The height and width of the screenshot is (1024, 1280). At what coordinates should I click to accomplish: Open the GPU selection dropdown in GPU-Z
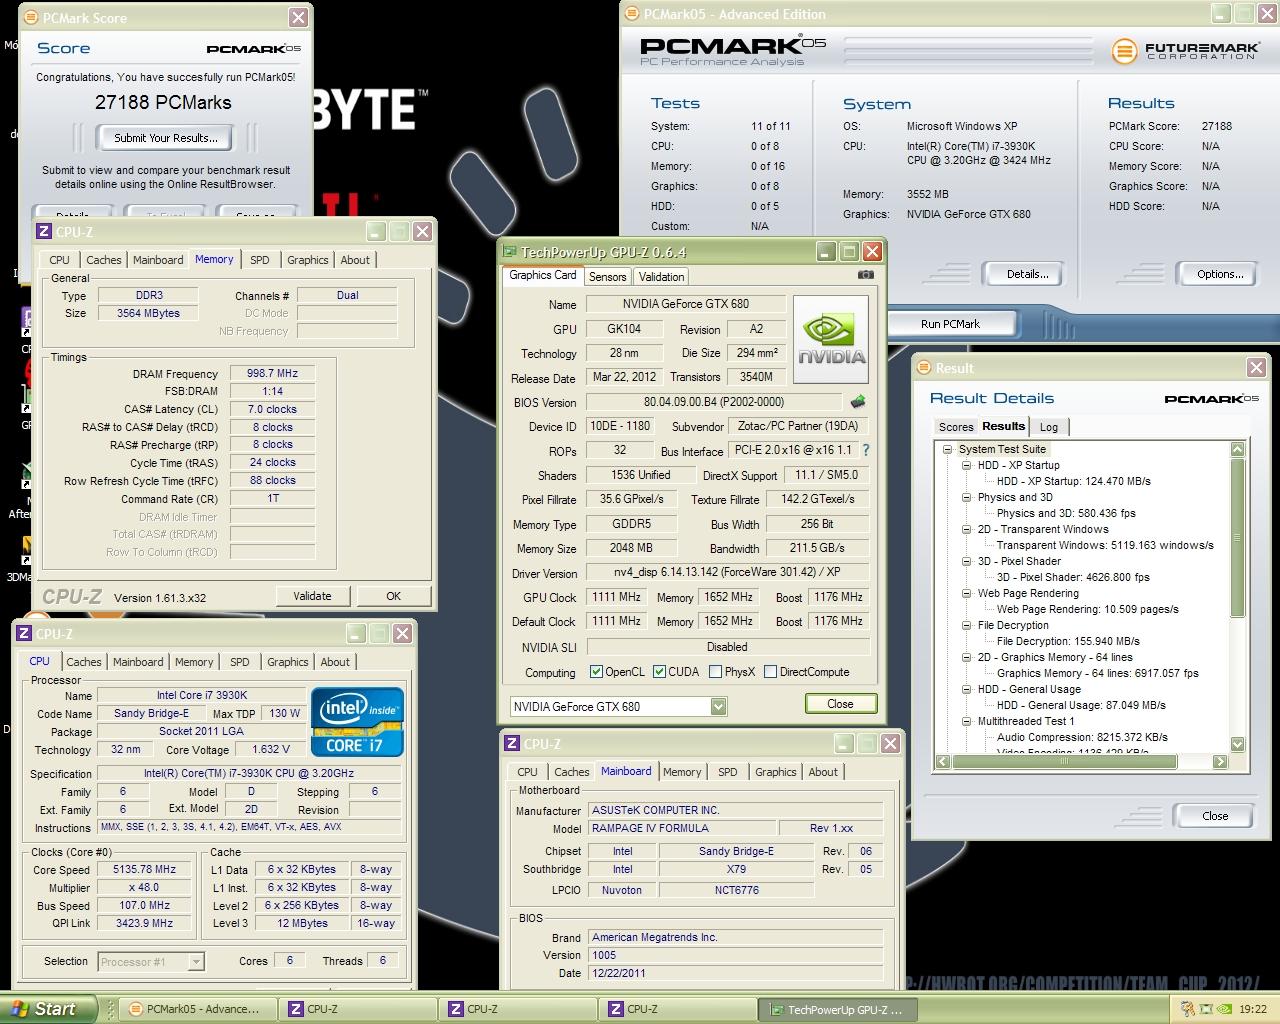click(718, 707)
